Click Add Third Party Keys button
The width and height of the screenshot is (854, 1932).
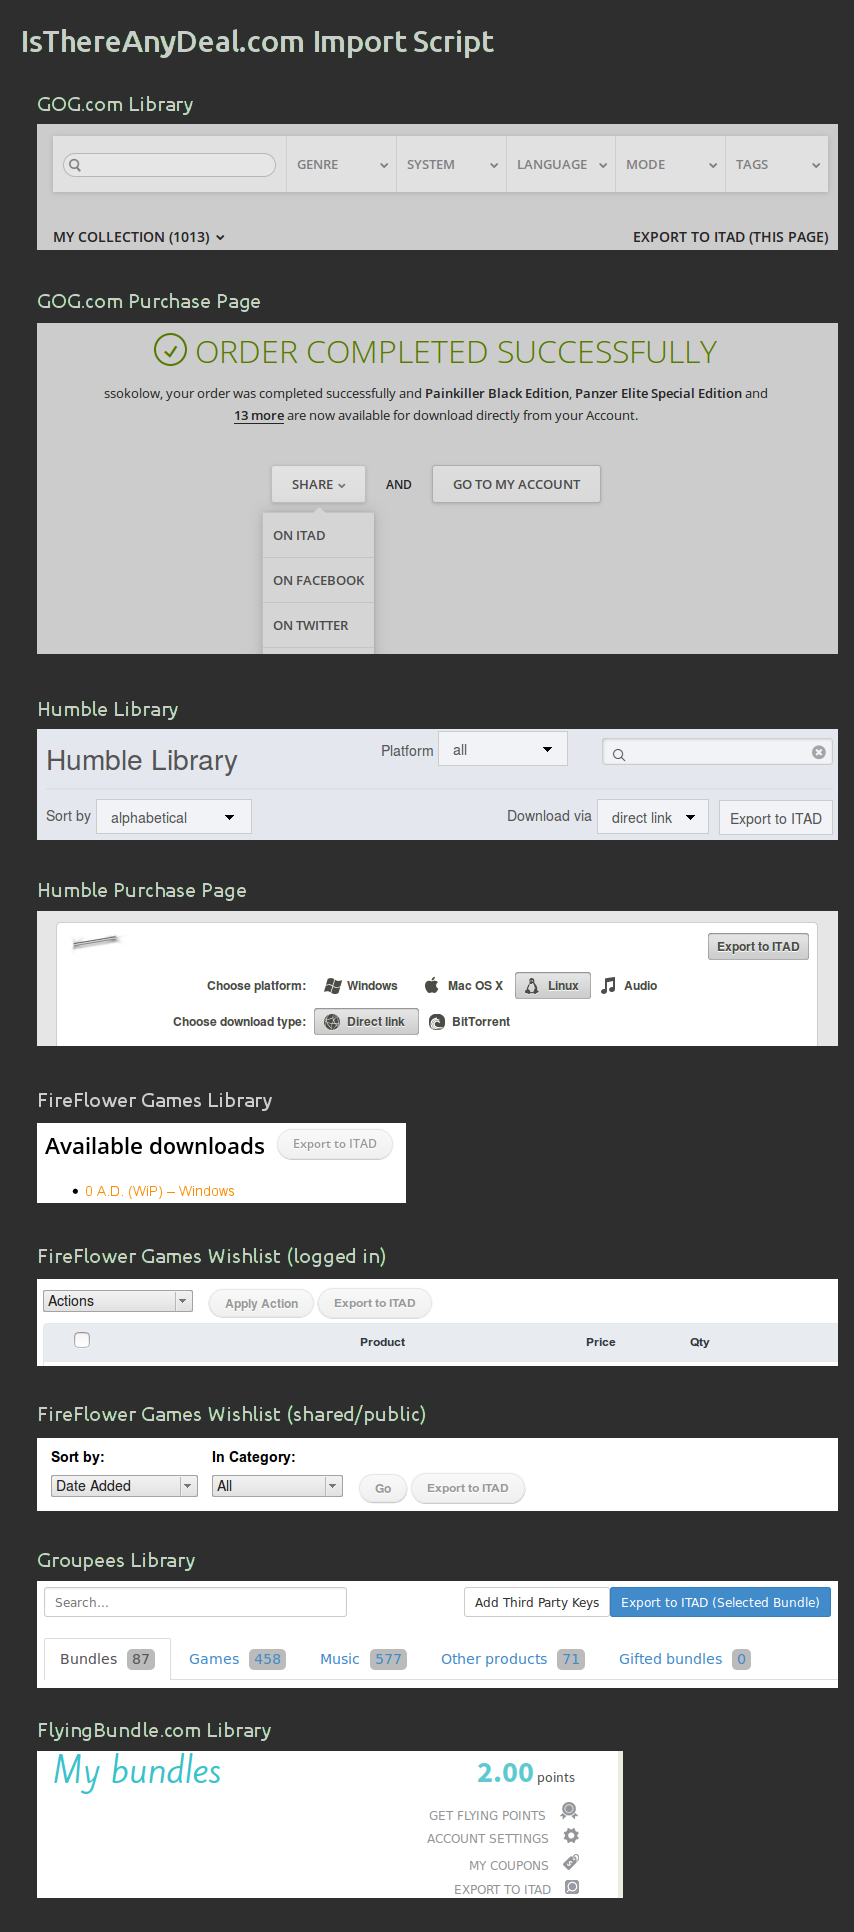[537, 1602]
